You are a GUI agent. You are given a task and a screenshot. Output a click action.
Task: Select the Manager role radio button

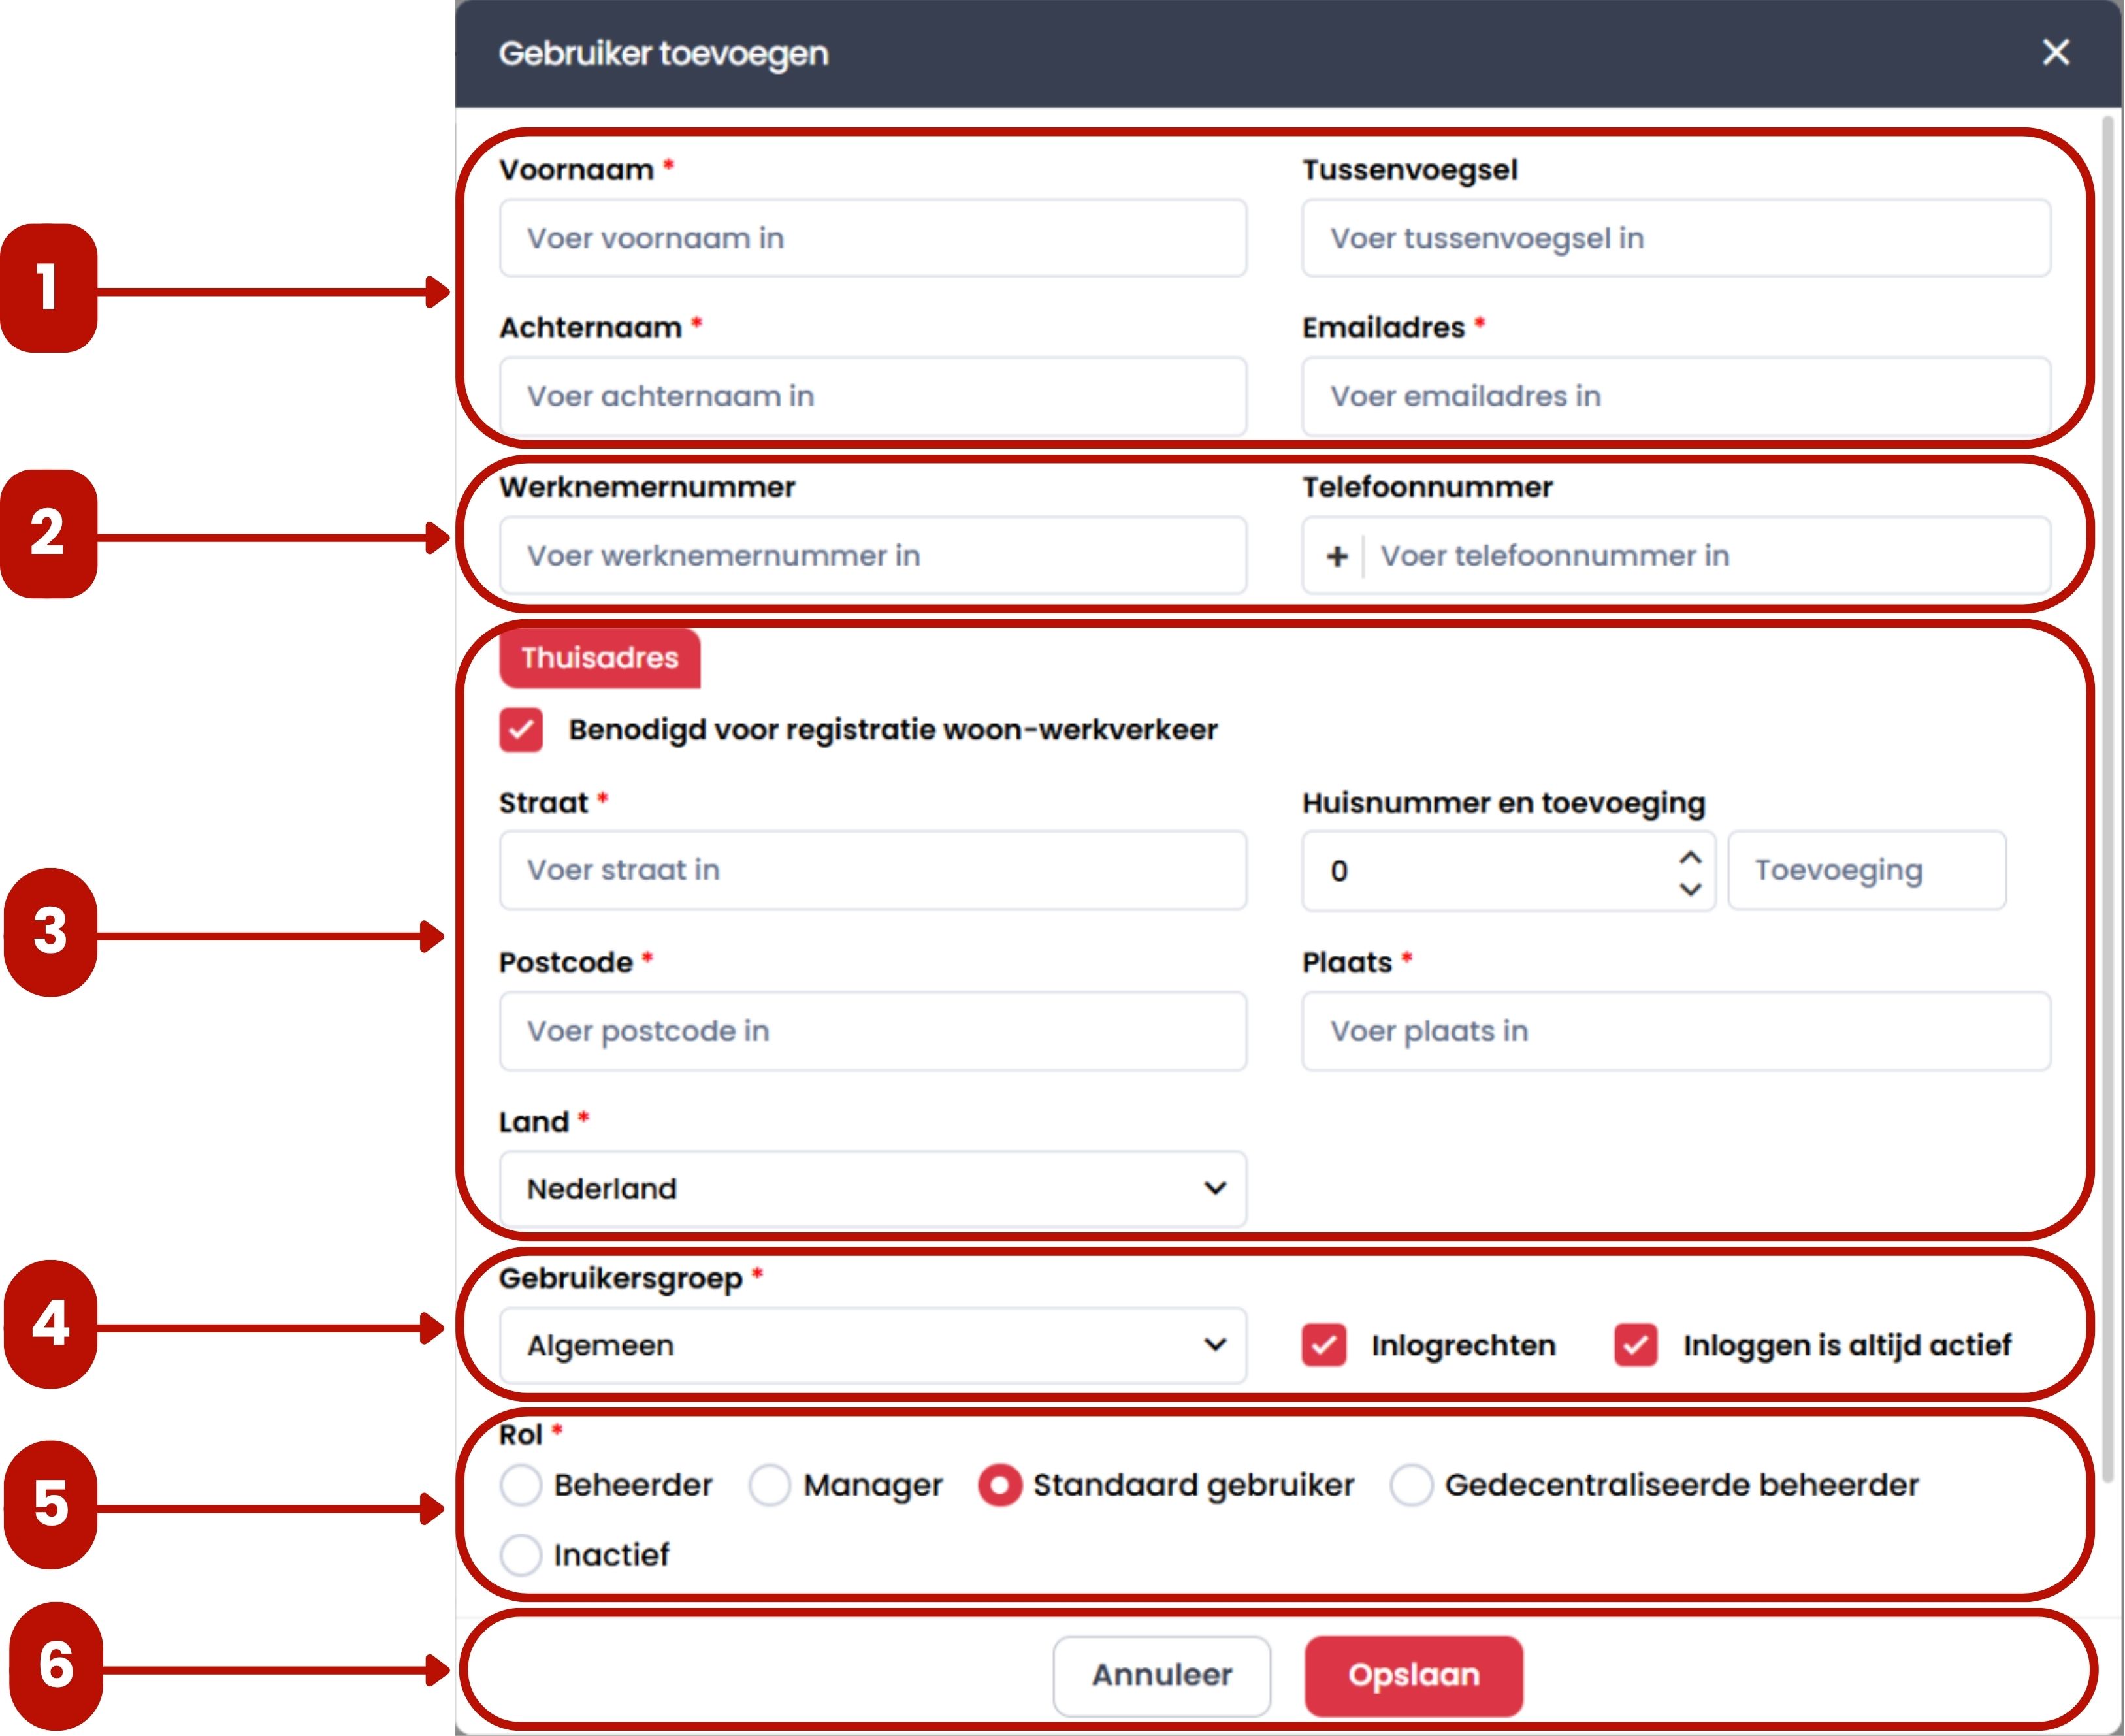(770, 1485)
